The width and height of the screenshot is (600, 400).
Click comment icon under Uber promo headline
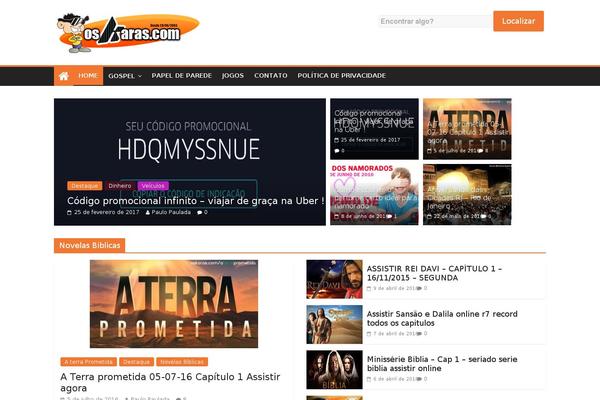199,212
